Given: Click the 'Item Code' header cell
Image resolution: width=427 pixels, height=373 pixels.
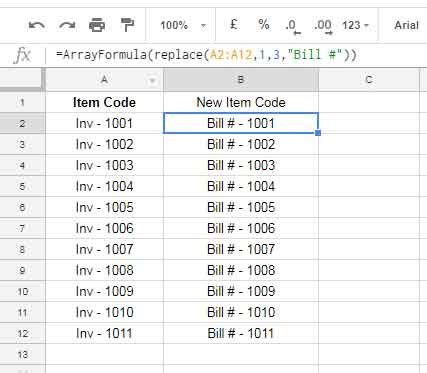Looking at the screenshot, I should click(x=104, y=102).
